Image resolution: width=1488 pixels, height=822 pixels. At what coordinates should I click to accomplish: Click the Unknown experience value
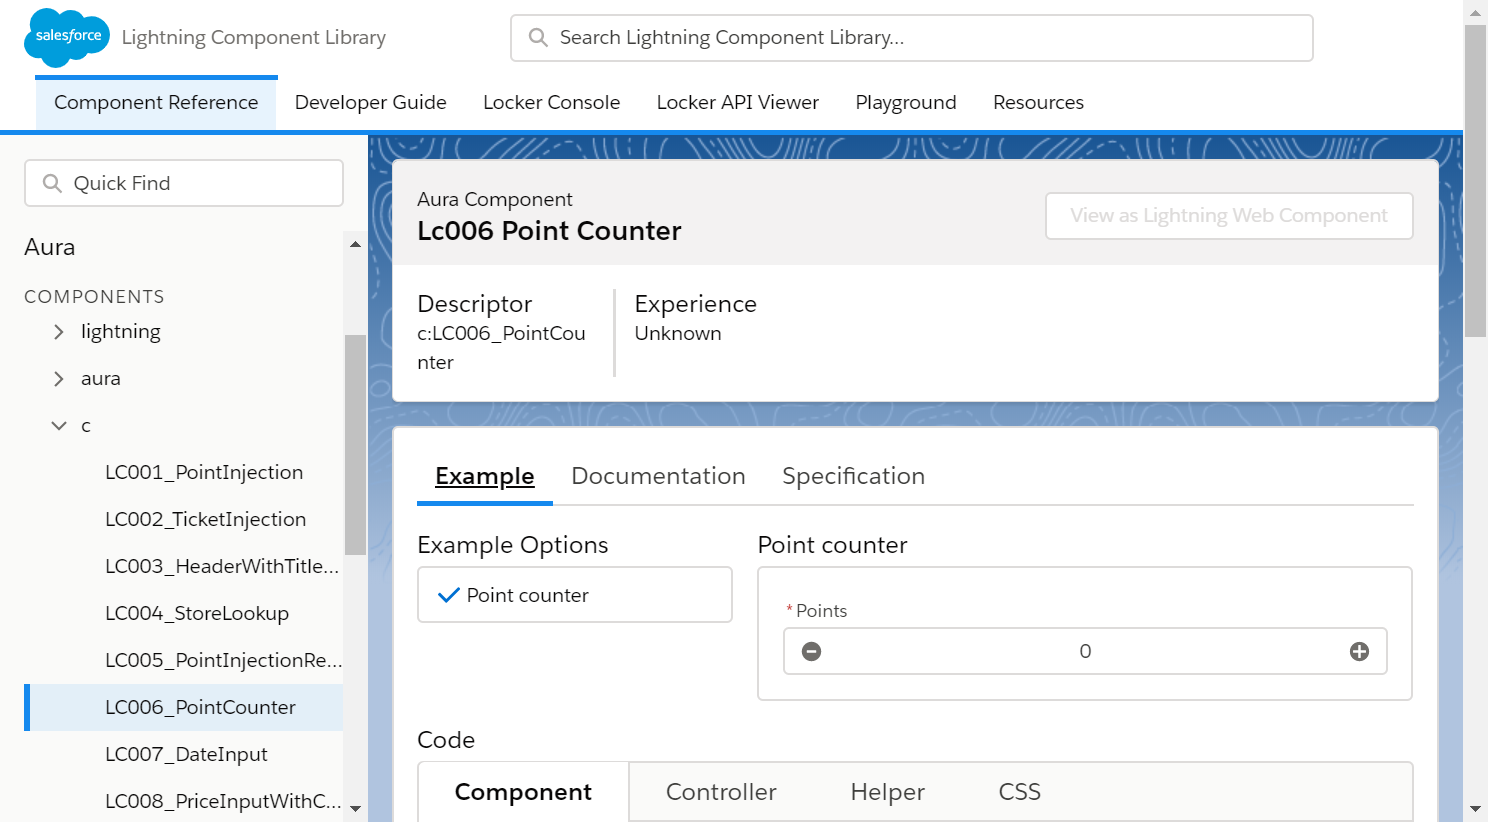678,334
